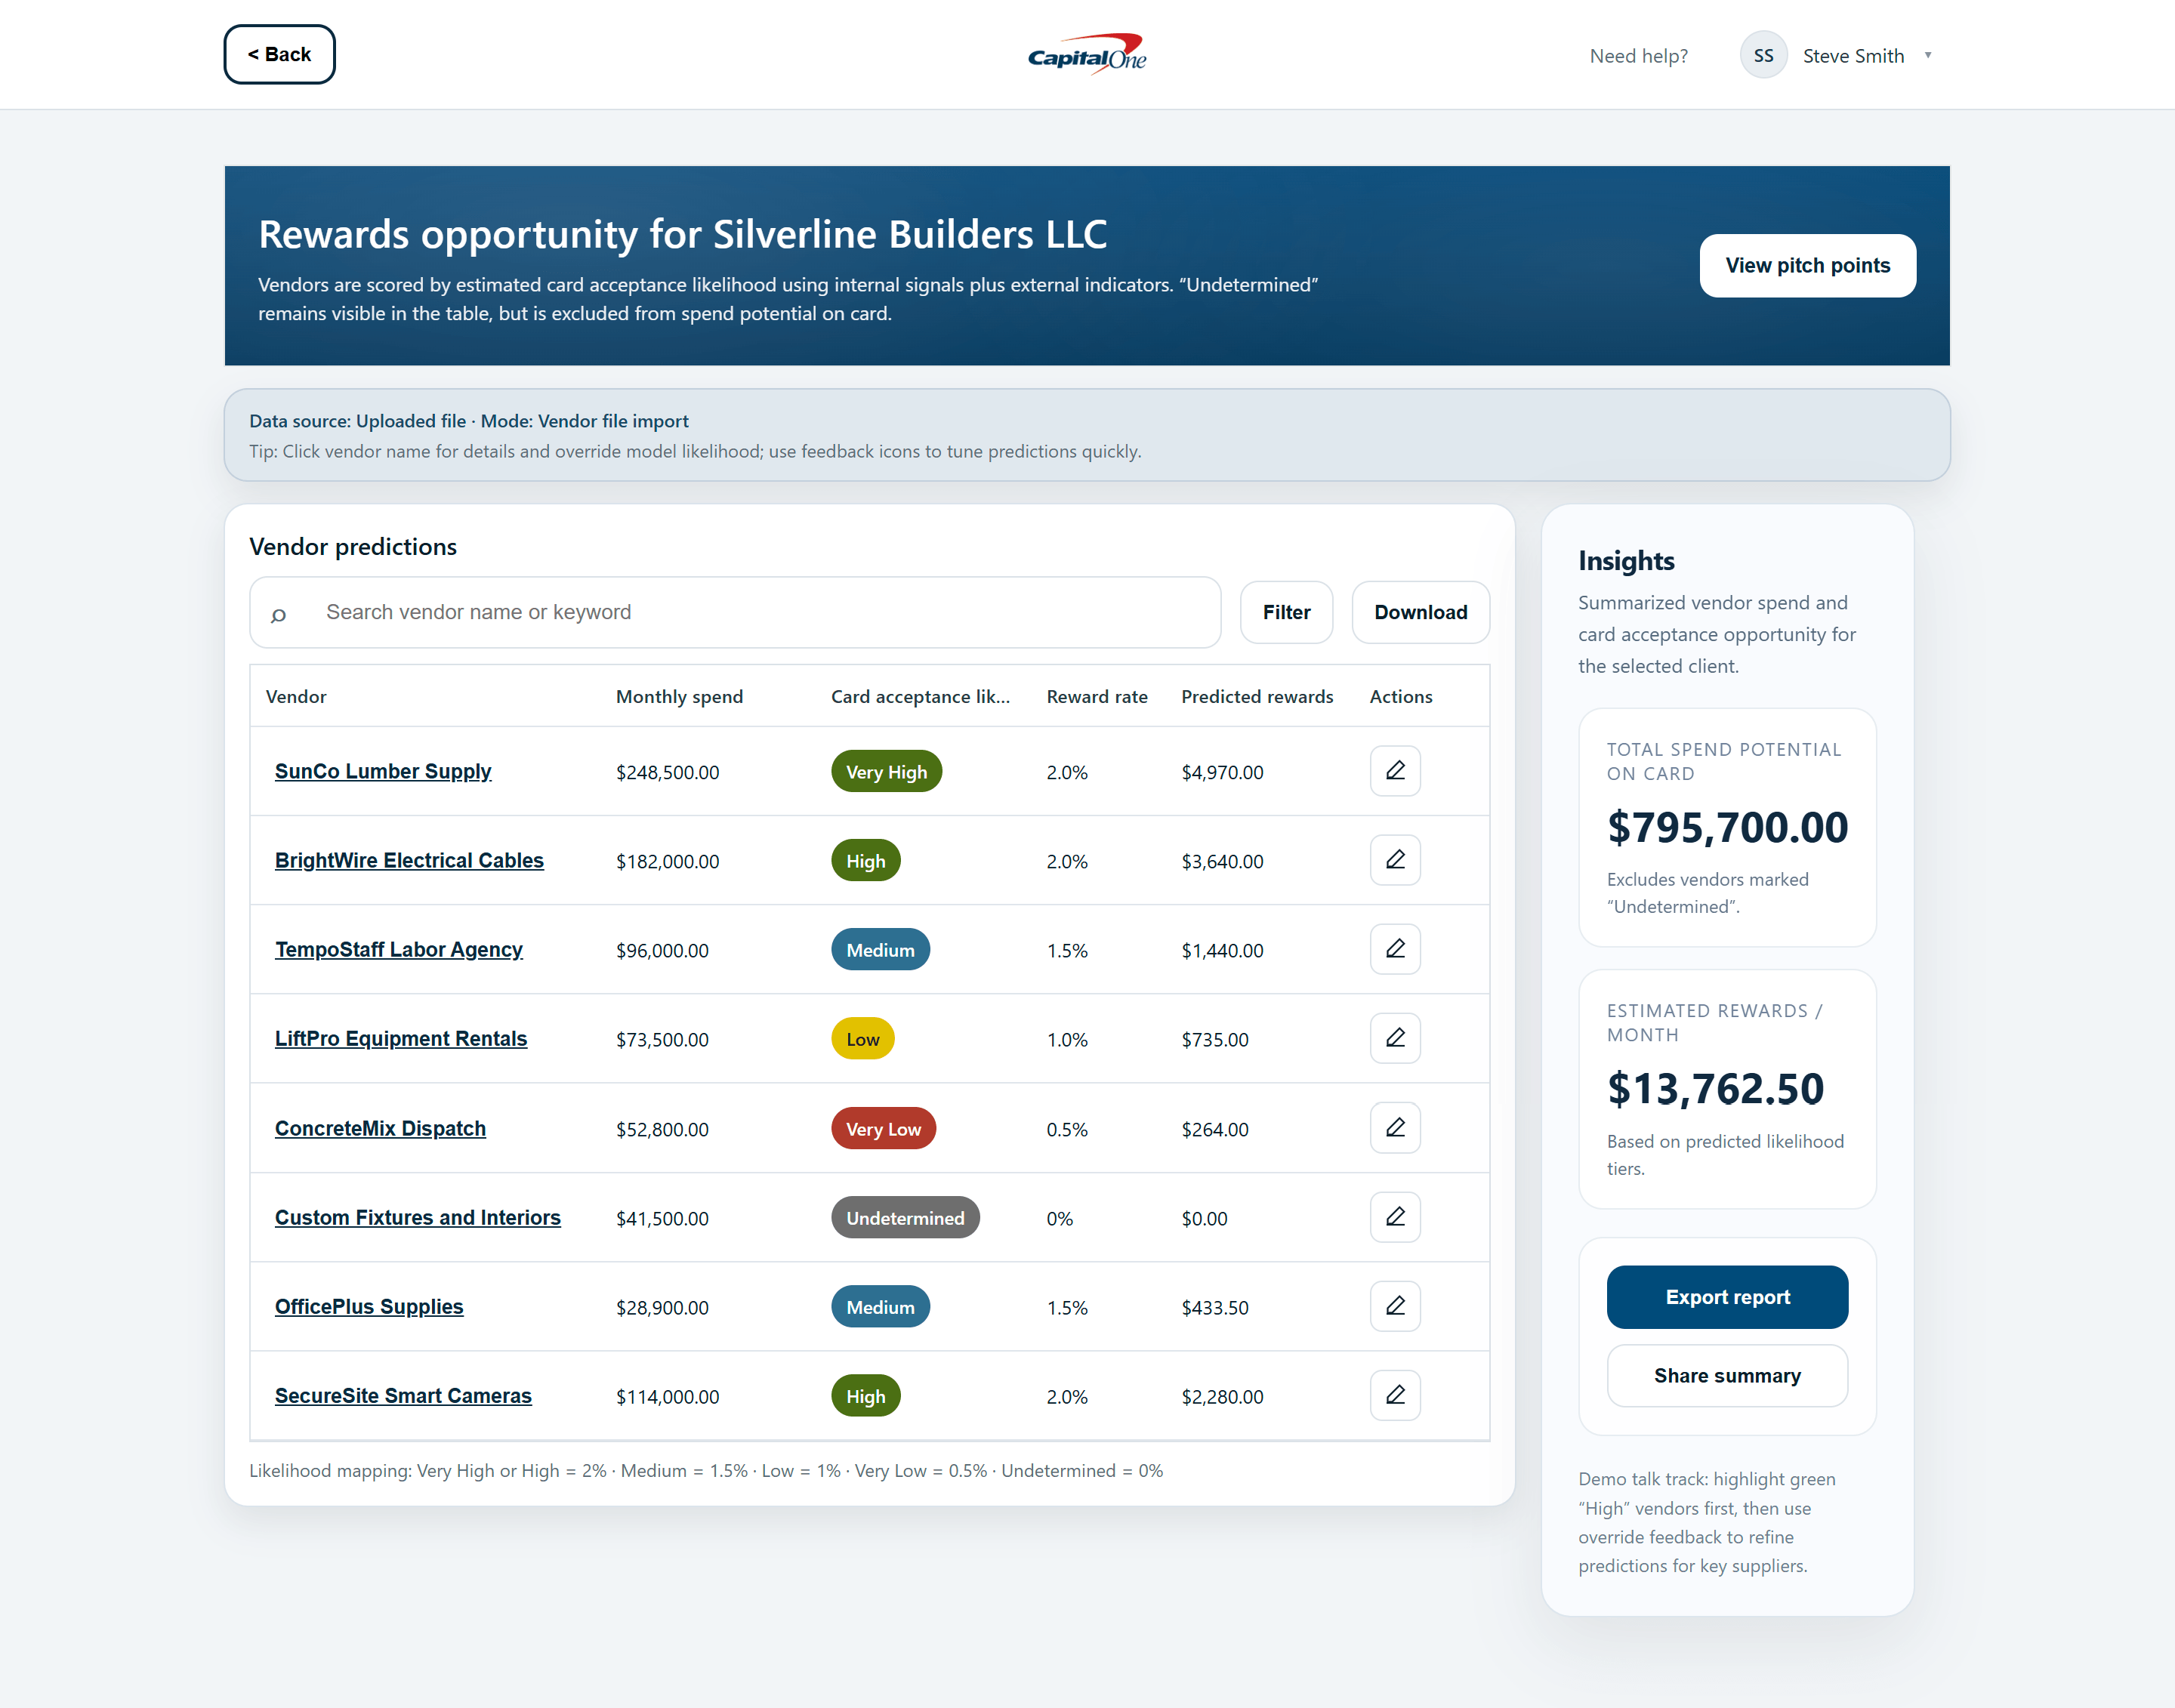Click the Vendor column header
The width and height of the screenshot is (2175, 1708).
click(296, 696)
